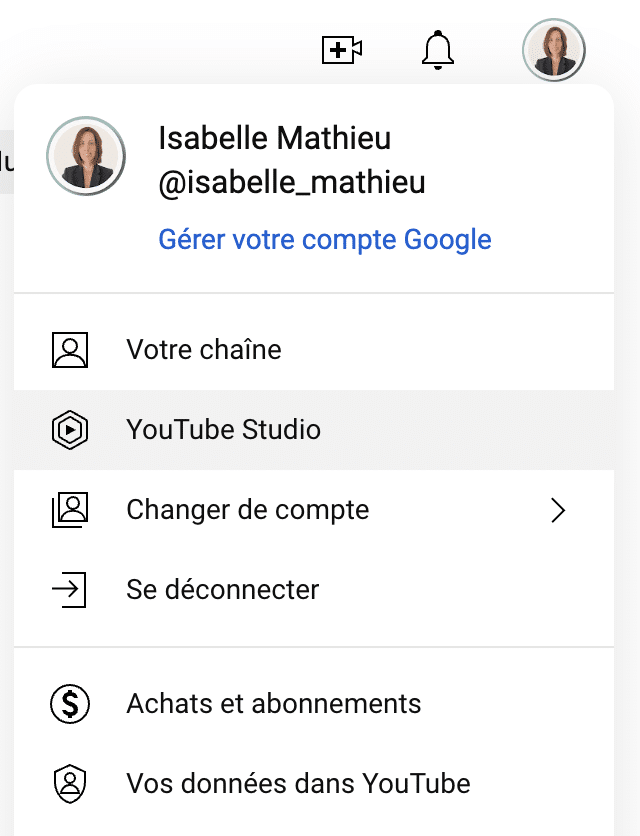Open the Gérer votre compte Google link
The image size is (640, 836).
[x=325, y=240]
